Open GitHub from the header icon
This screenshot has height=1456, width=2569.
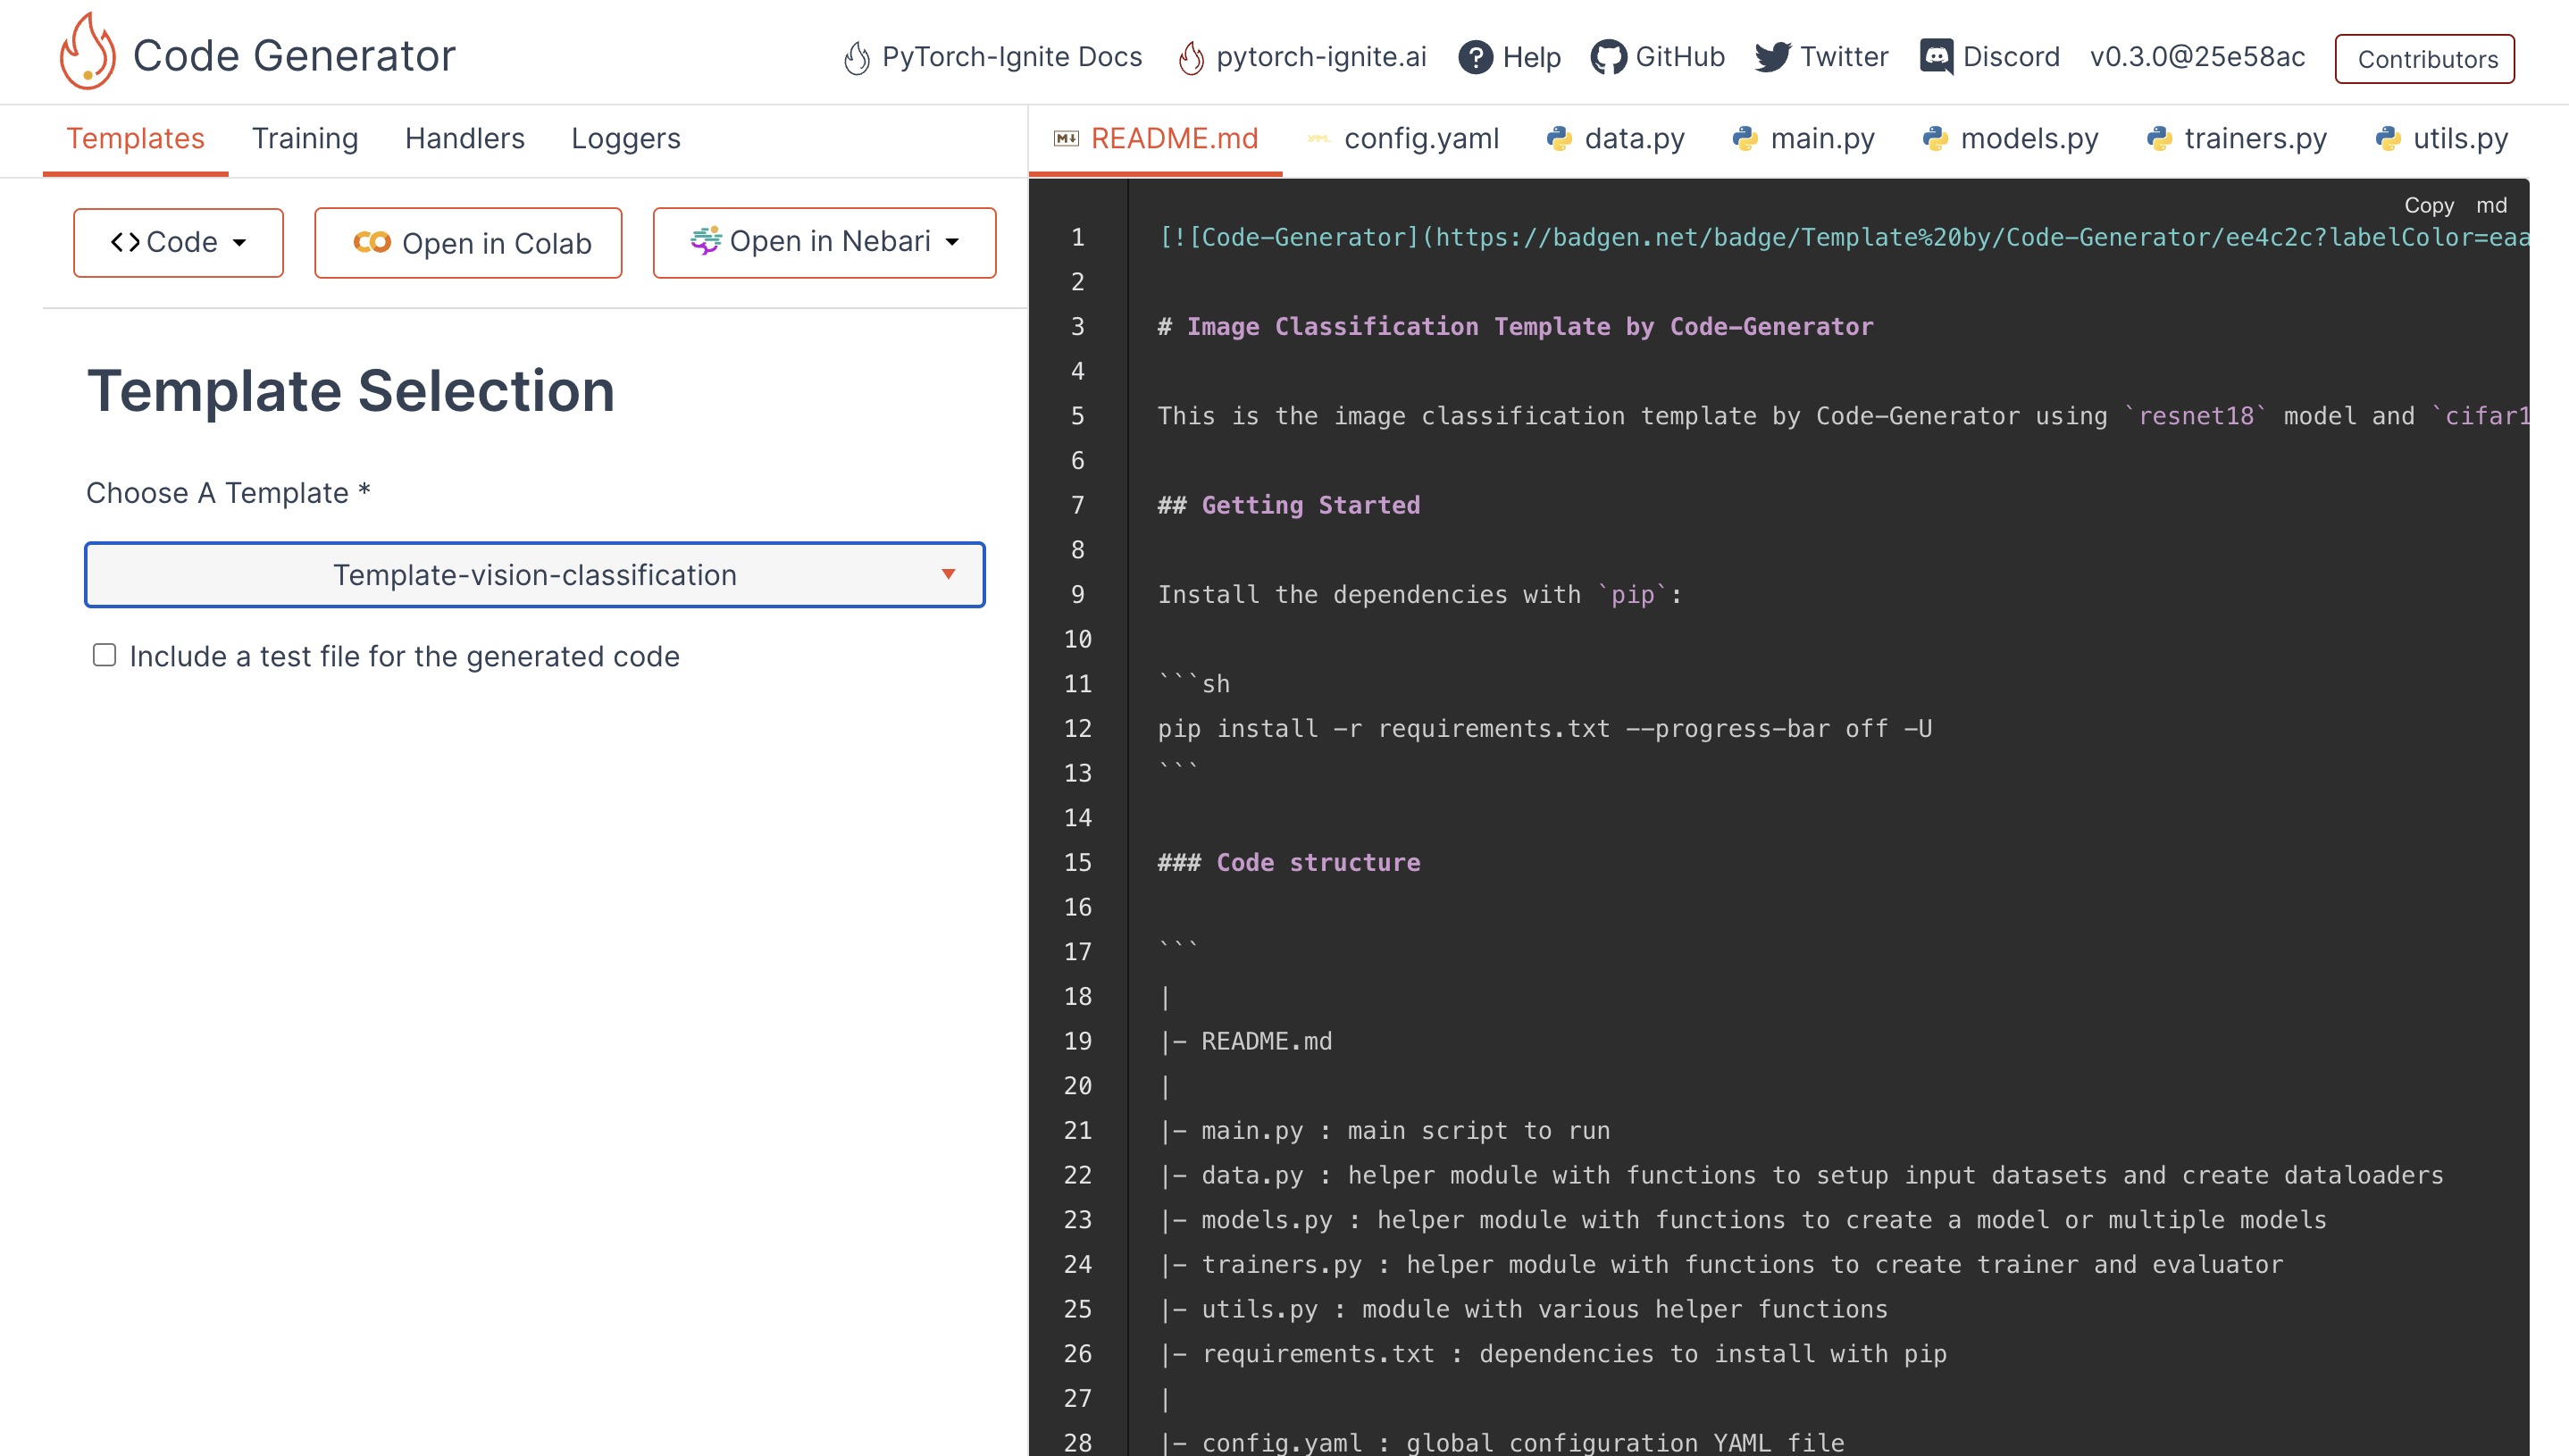pyautogui.click(x=1608, y=57)
